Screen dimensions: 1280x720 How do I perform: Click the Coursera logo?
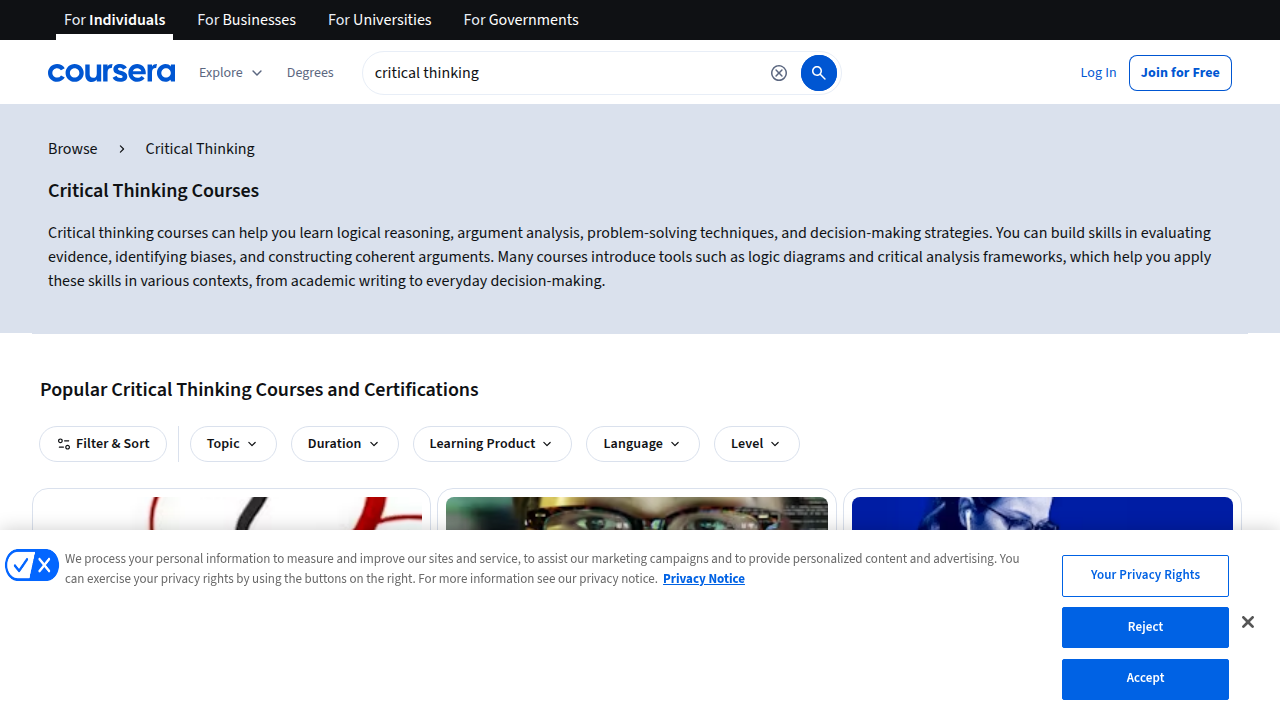111,73
